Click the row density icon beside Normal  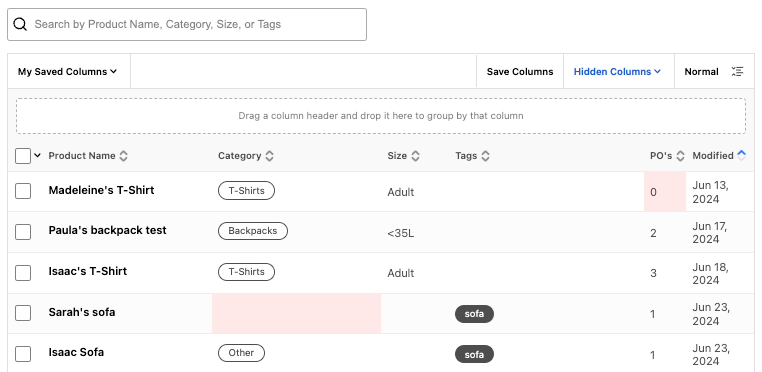(737, 71)
